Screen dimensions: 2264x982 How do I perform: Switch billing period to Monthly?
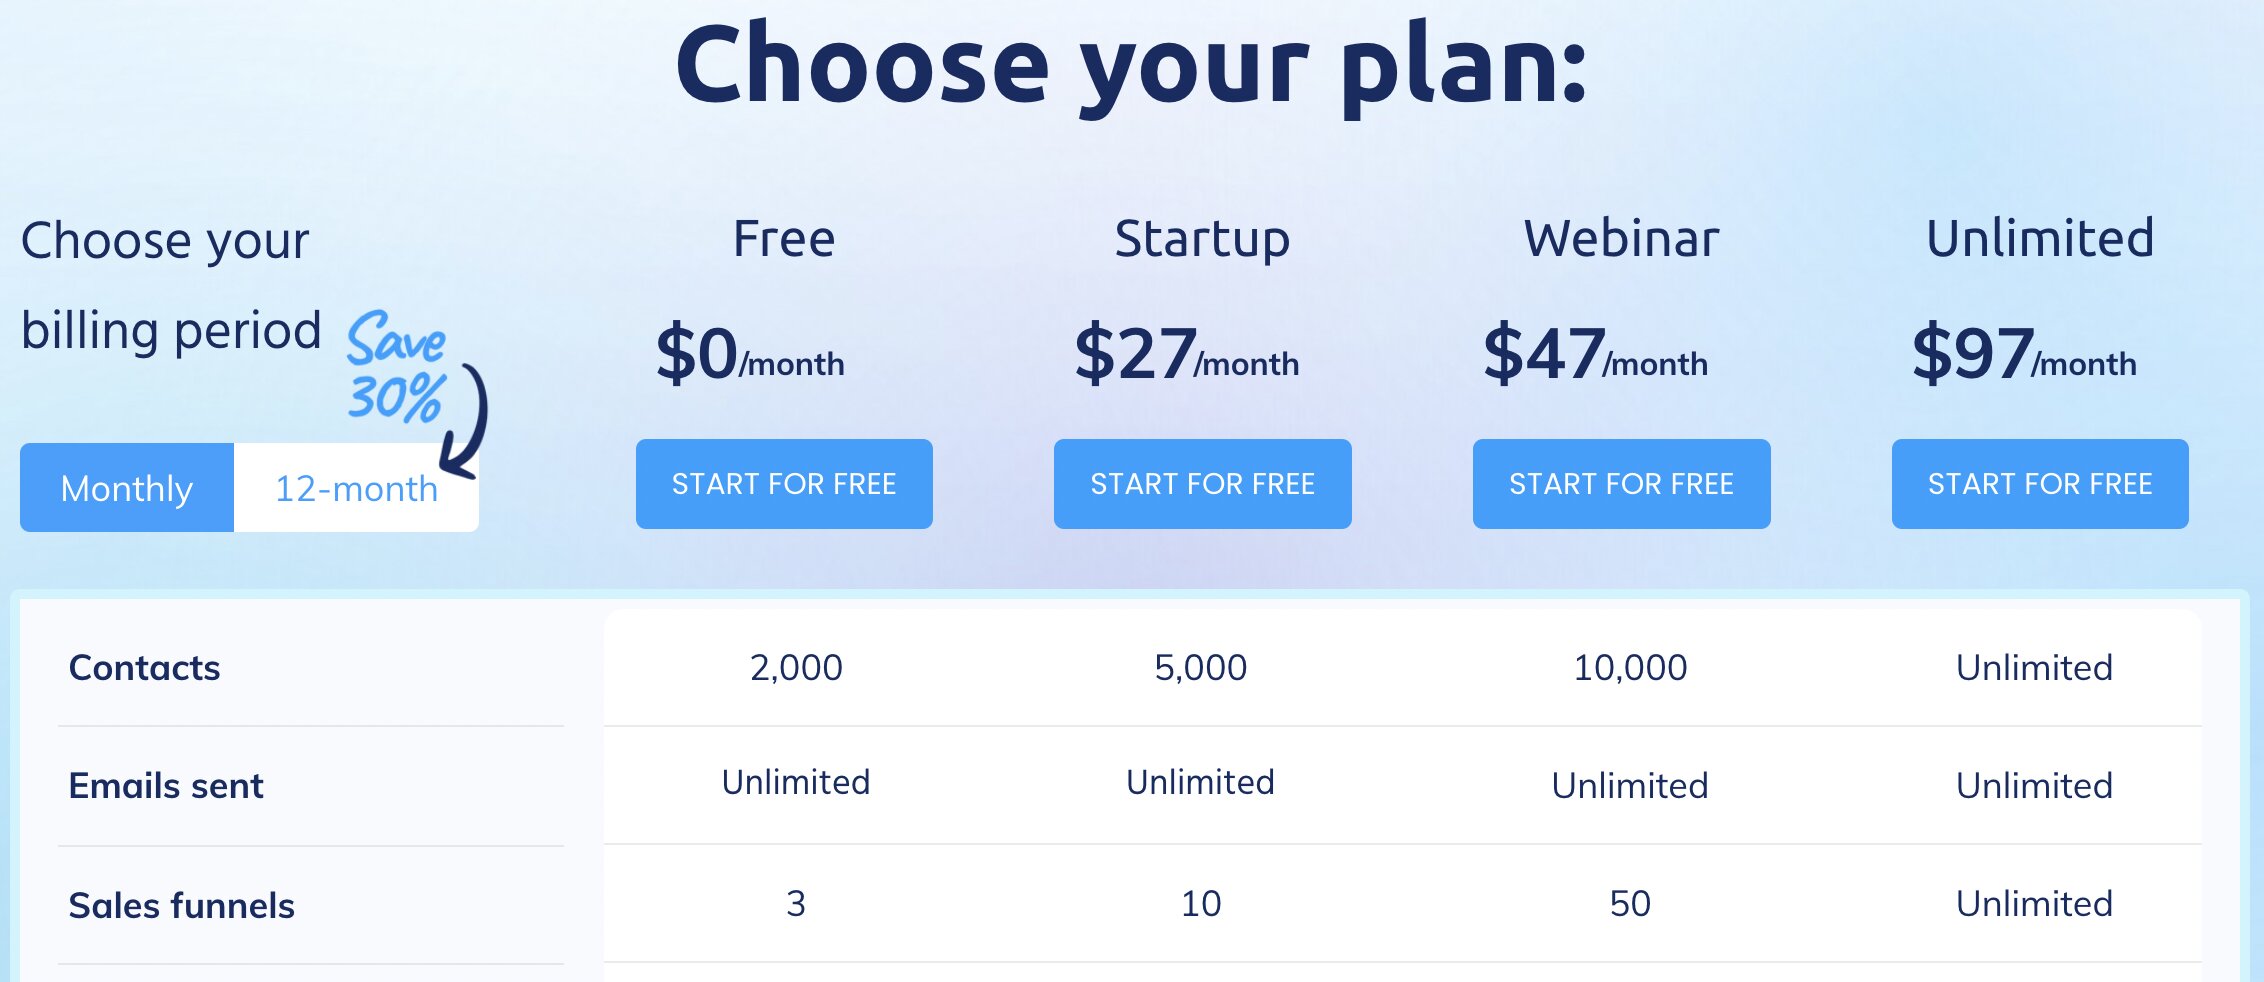(126, 487)
